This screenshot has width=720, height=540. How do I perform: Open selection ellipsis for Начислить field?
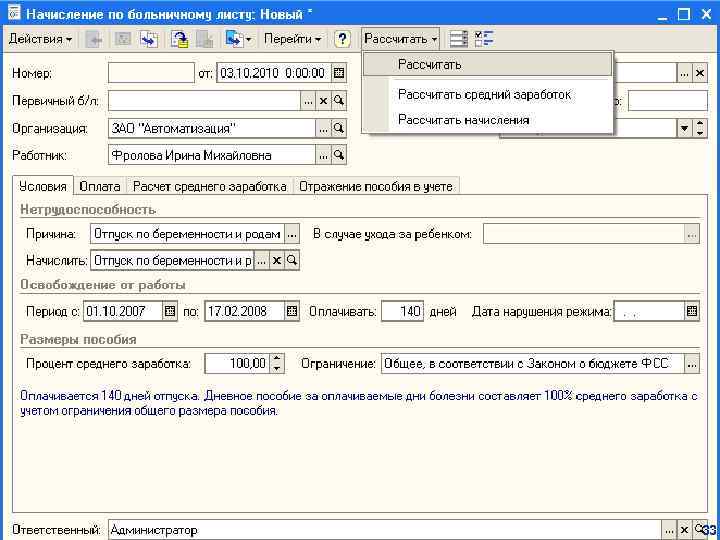tap(261, 260)
